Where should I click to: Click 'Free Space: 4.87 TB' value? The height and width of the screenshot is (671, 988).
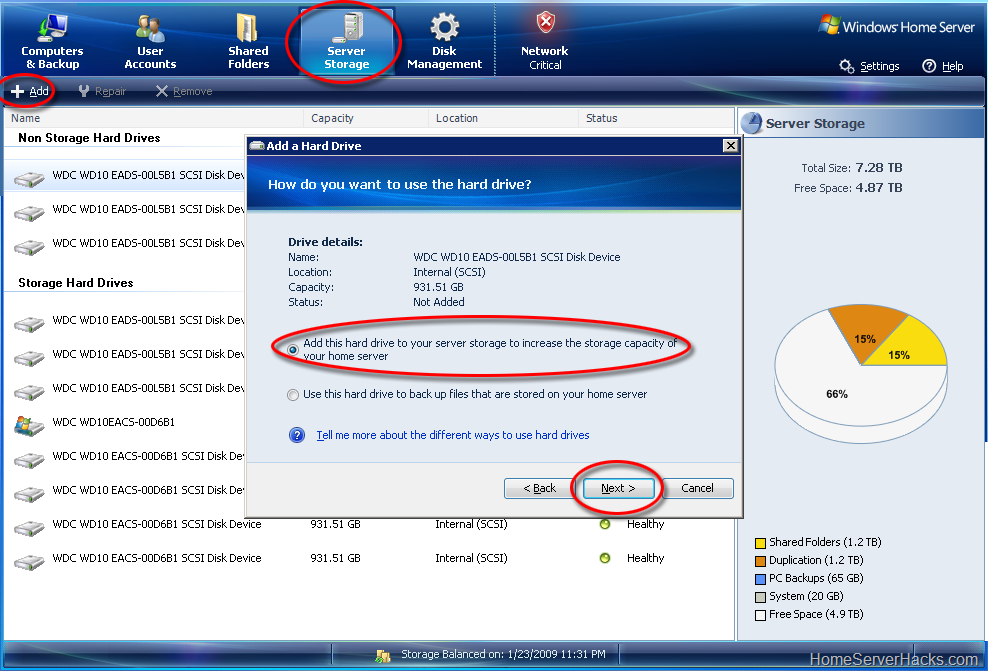click(x=879, y=188)
